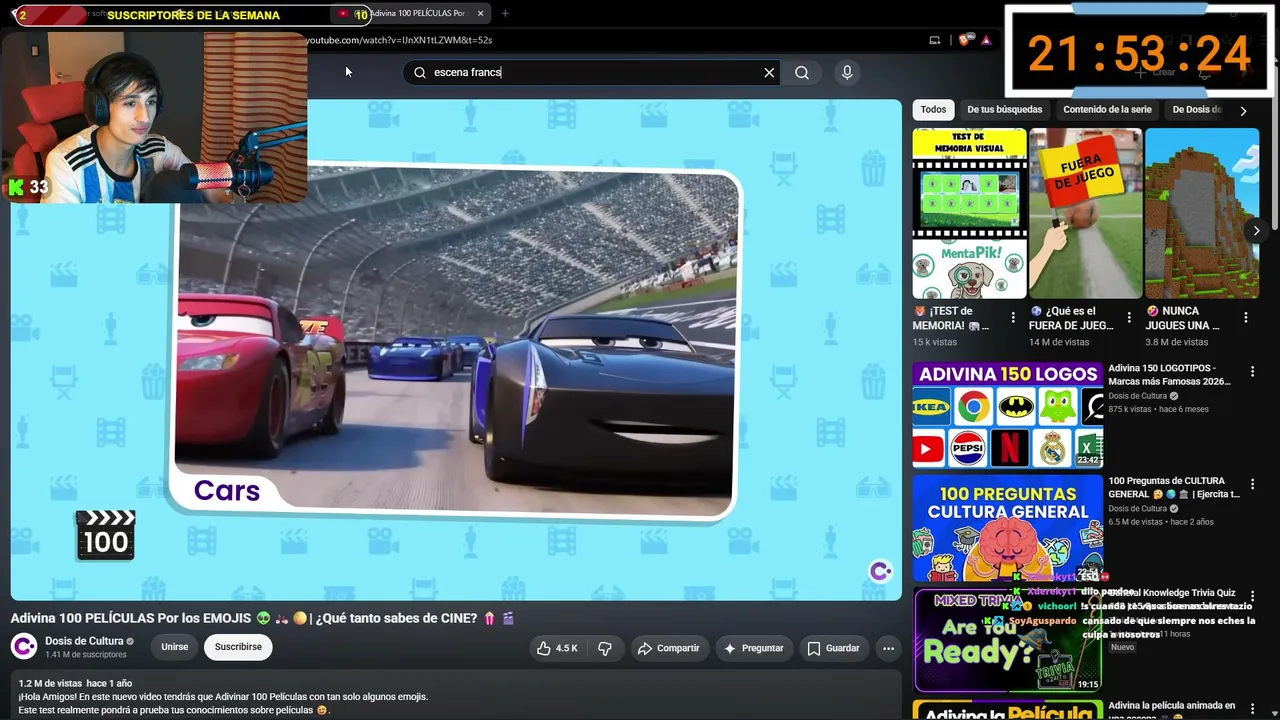Open options for Adivina 150 LOGOTIPOS video
This screenshot has height=720, width=1280.
coord(1252,371)
